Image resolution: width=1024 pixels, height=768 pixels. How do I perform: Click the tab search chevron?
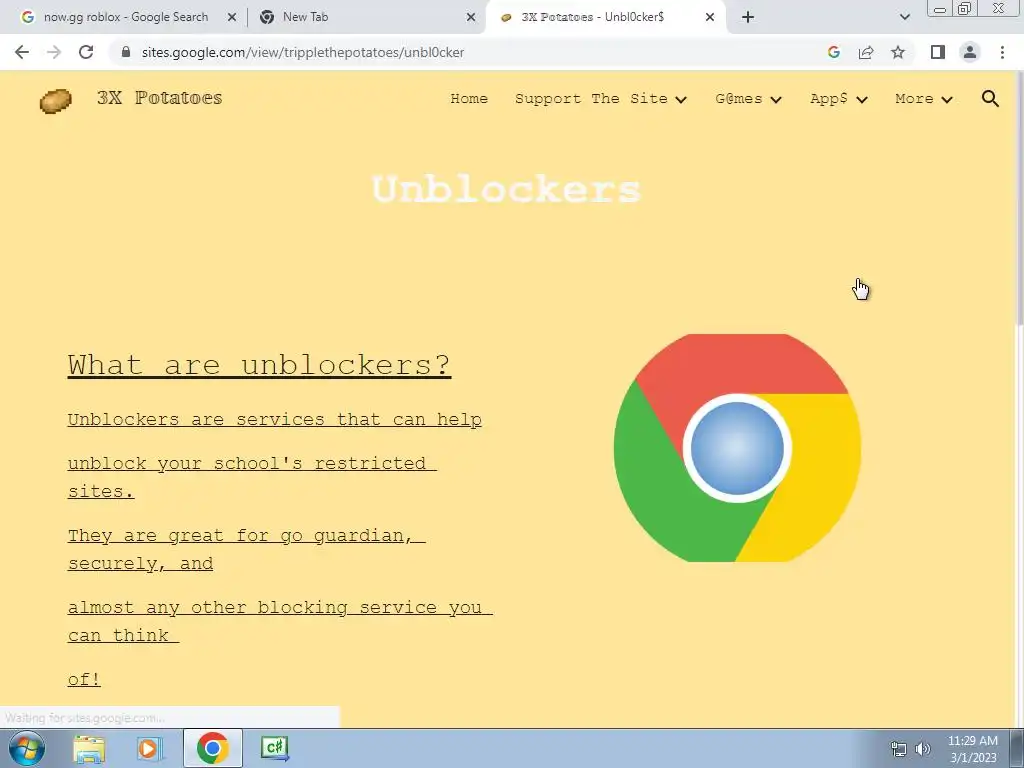(x=904, y=17)
